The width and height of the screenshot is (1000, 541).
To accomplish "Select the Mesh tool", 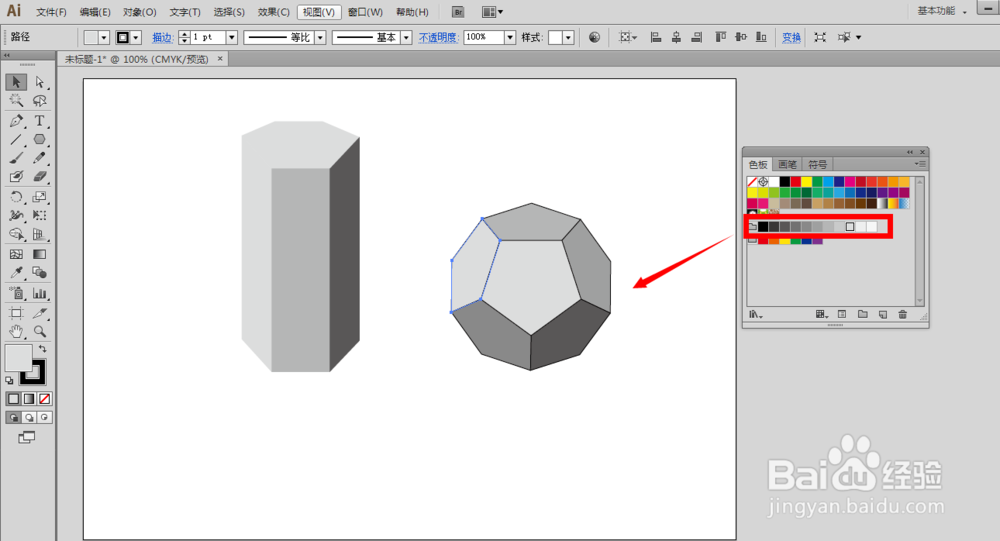I will coord(16,254).
